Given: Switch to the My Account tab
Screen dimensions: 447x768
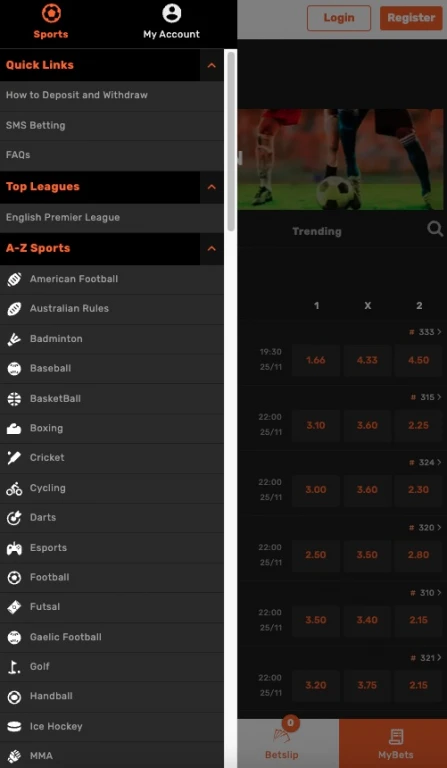Looking at the screenshot, I should click(x=171, y=22).
